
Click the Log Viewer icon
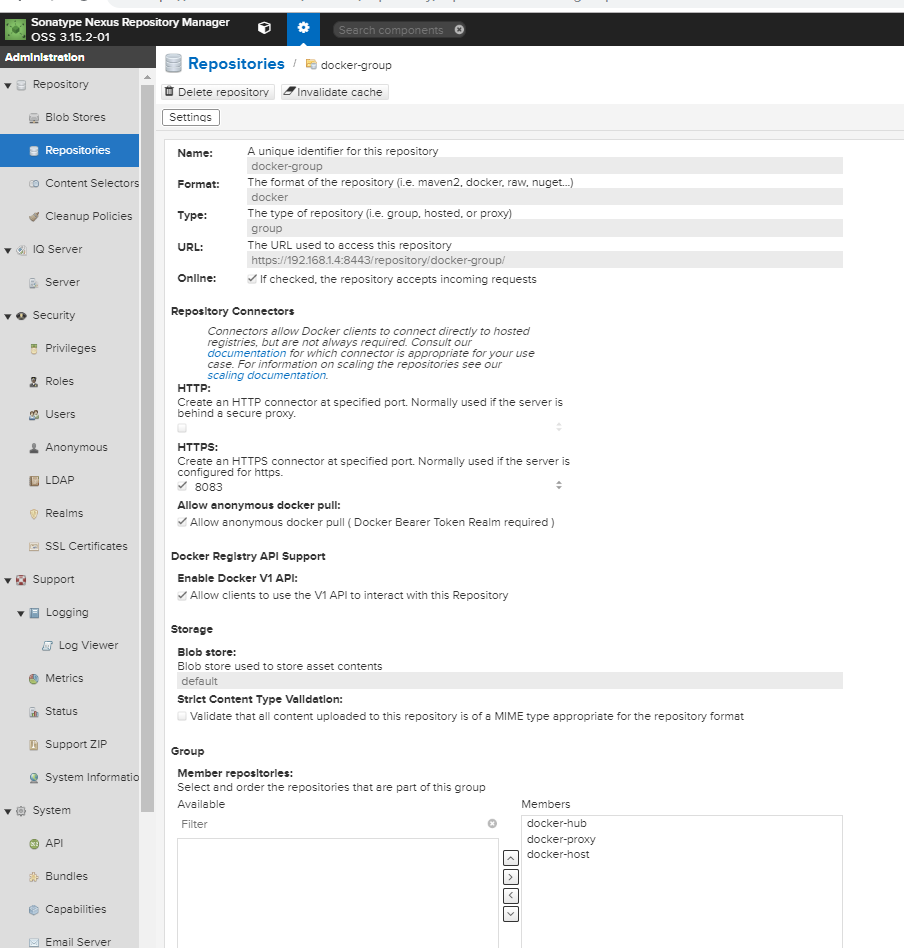pyautogui.click(x=47, y=646)
